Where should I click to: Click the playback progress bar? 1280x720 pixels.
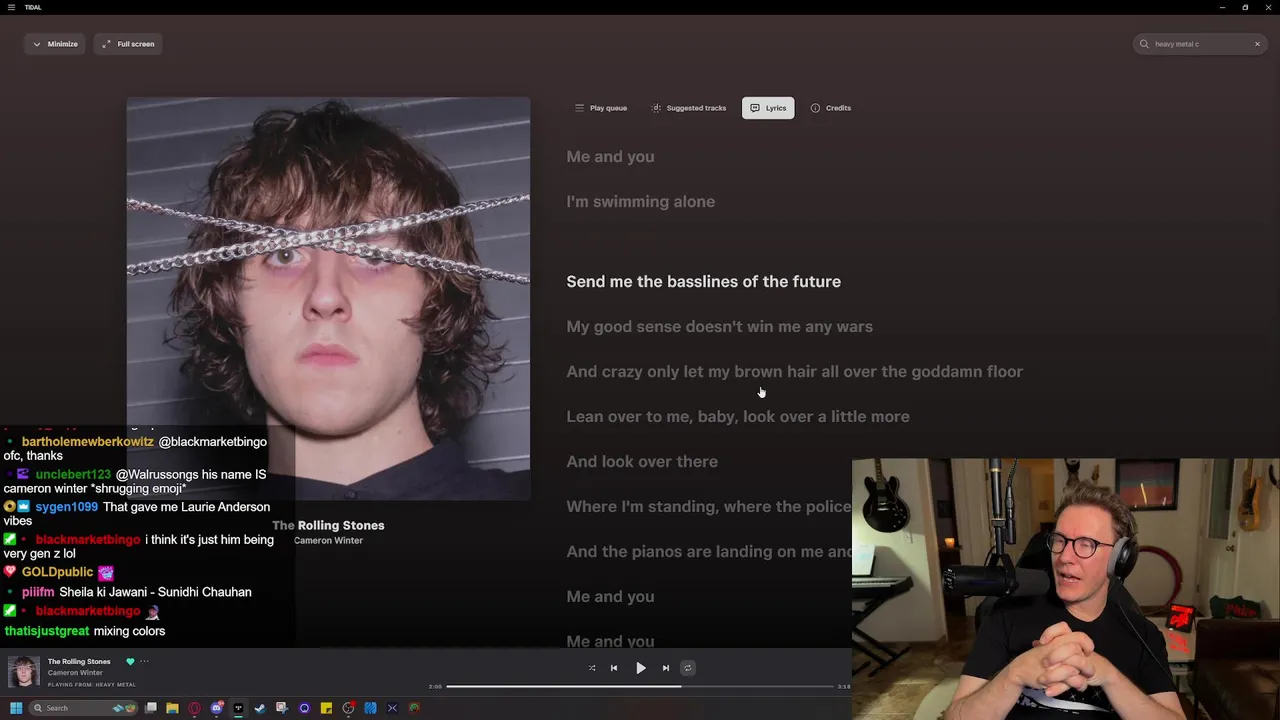(x=640, y=686)
